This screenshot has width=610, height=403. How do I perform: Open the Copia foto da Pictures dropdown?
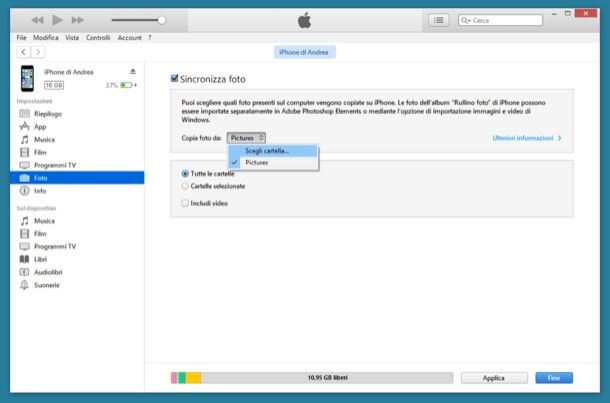[x=246, y=138]
